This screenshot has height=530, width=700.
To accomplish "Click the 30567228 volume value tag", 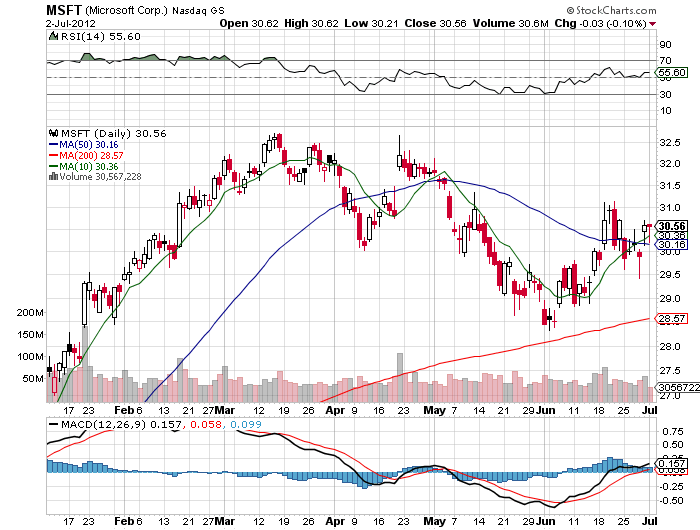I will 678,387.
